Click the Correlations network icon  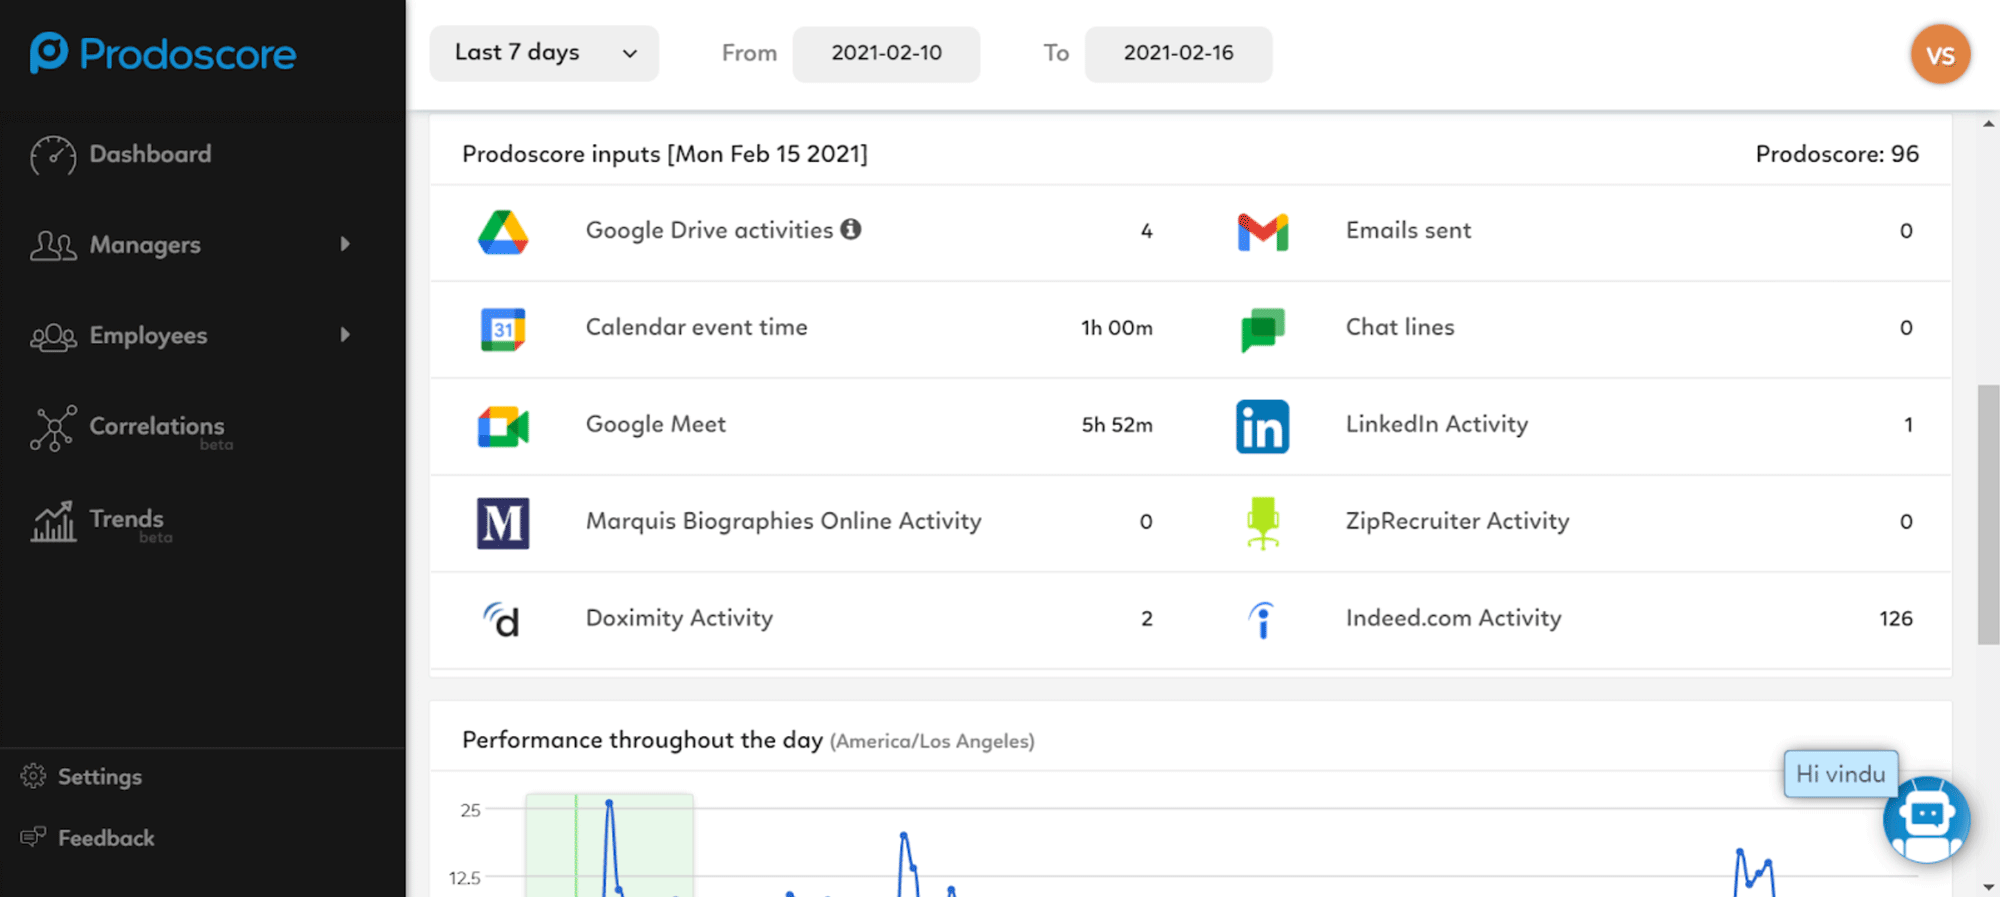(53, 428)
